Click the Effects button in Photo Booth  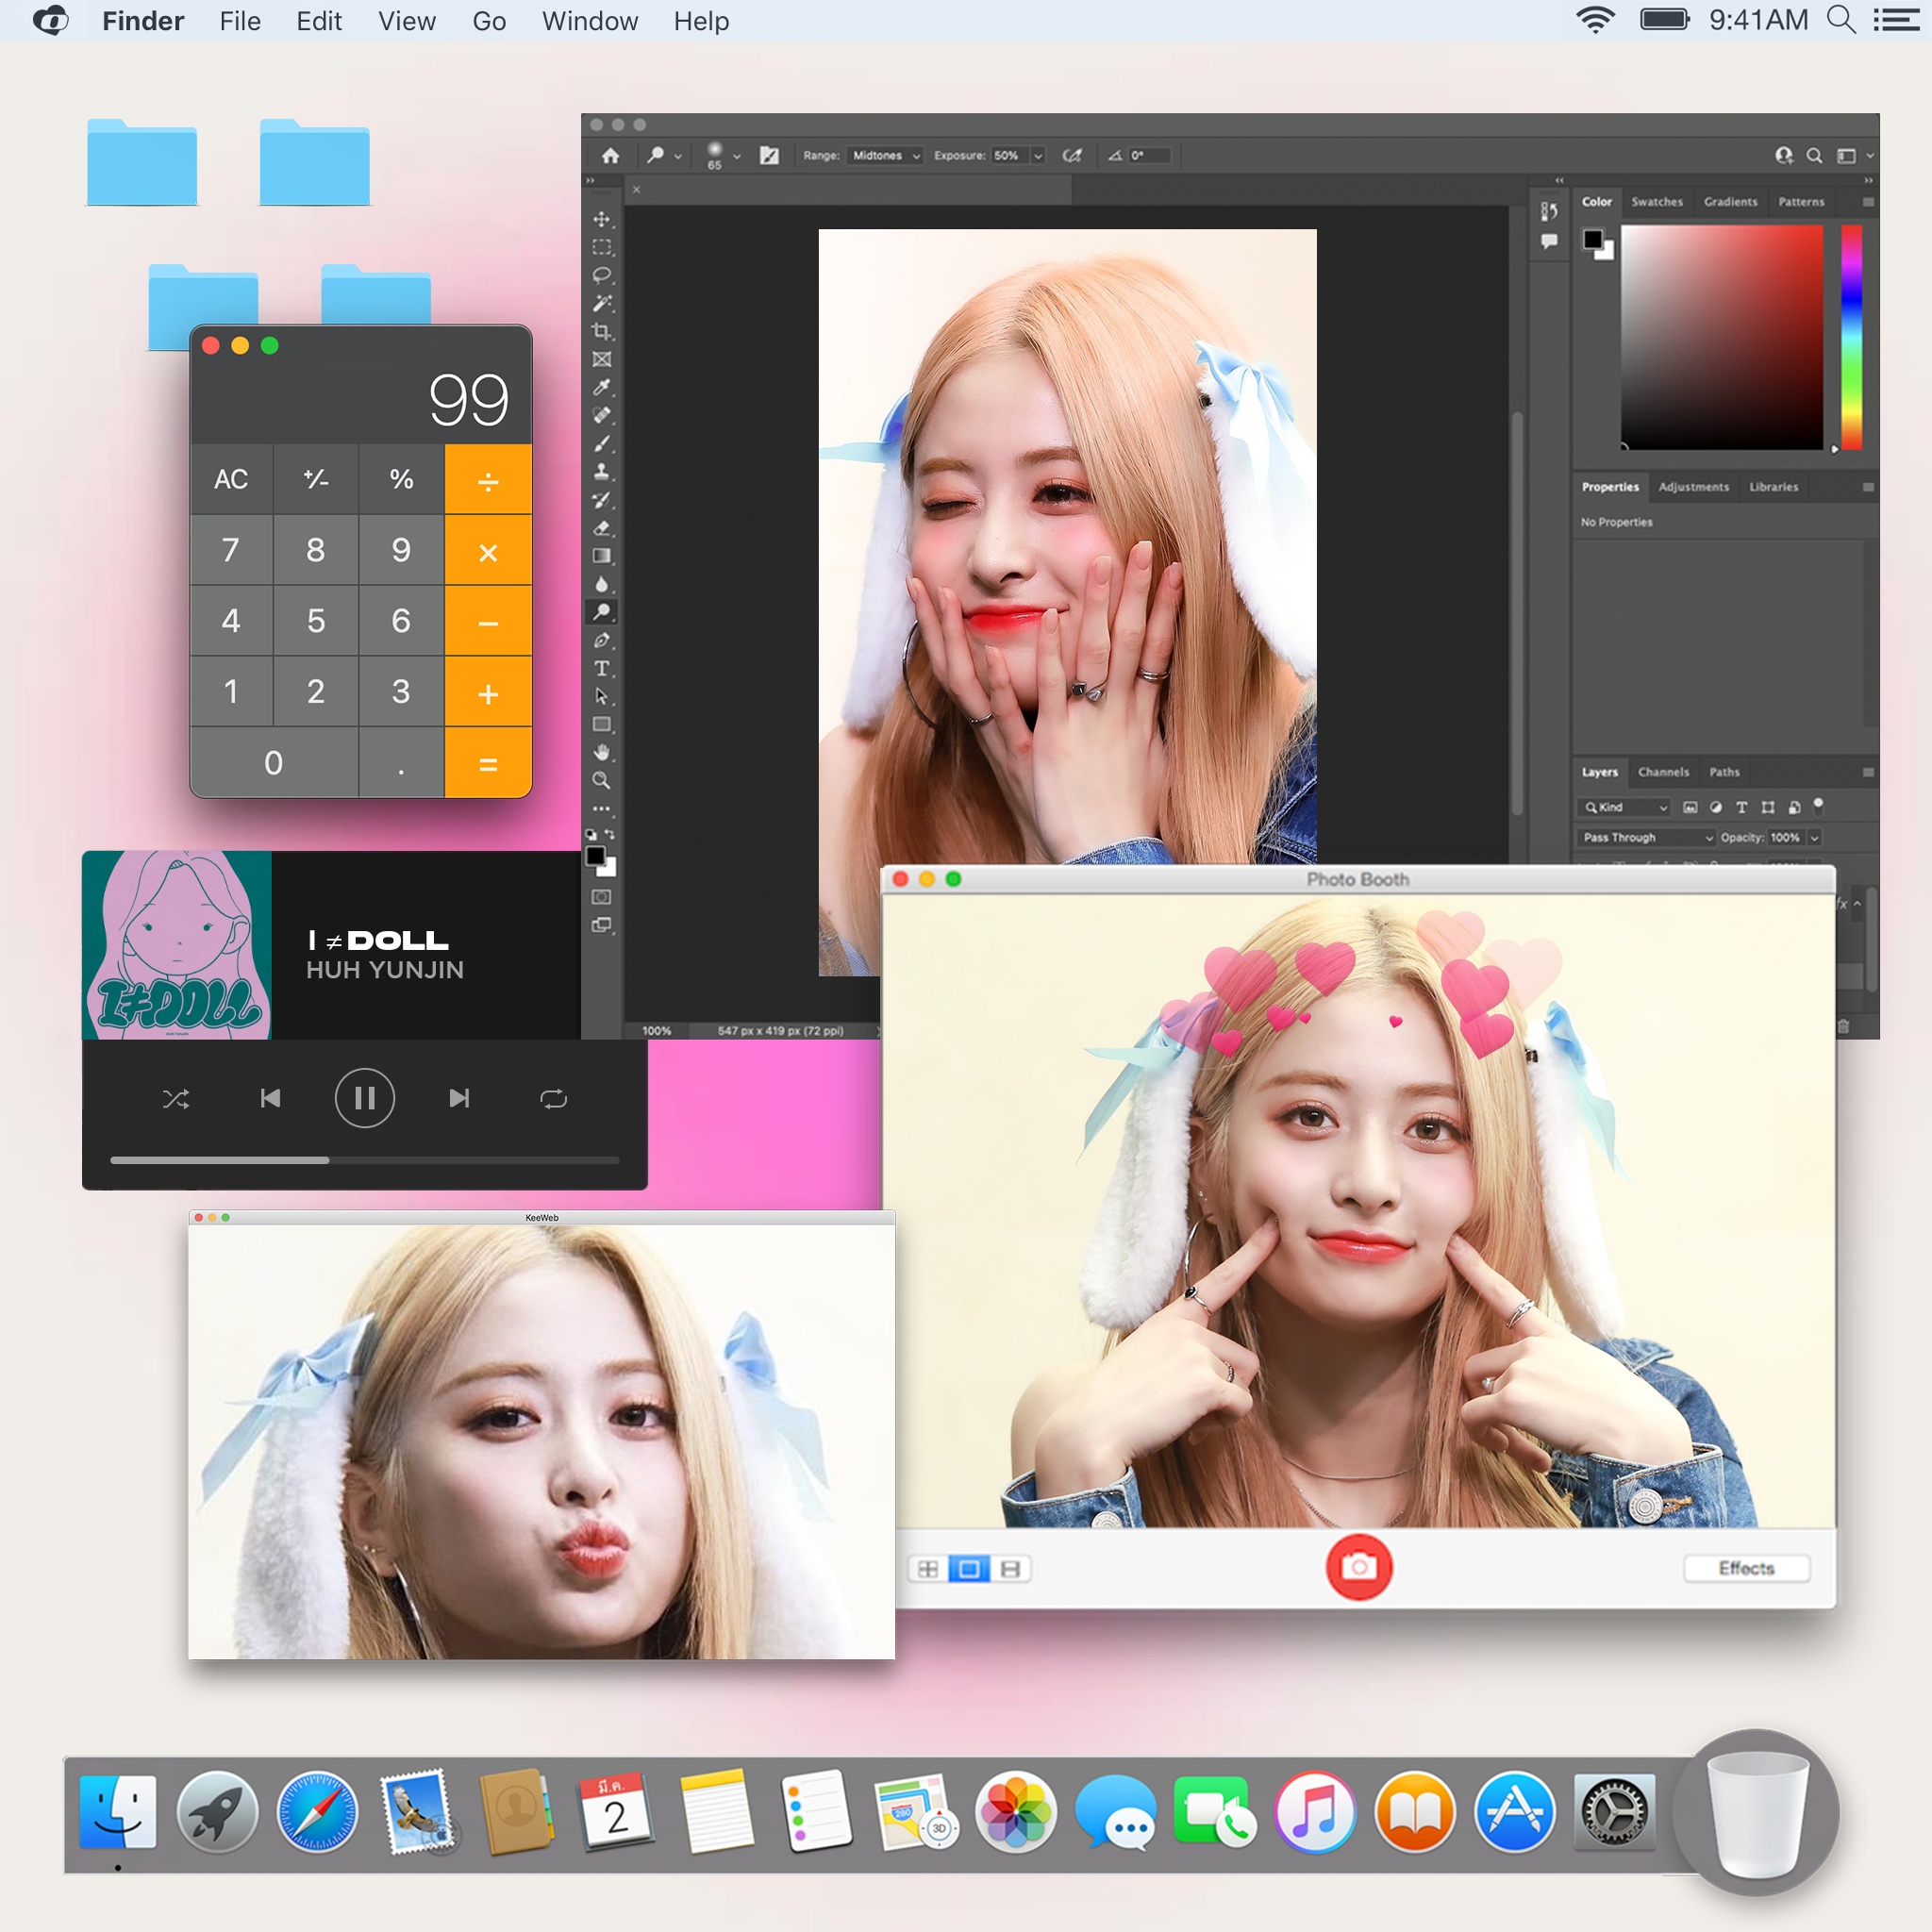1746,1568
